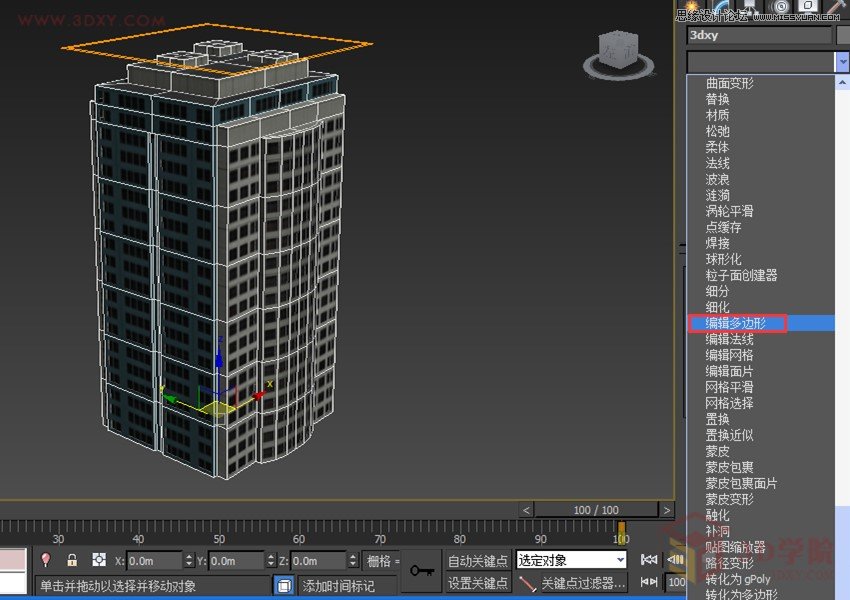850x600 pixels.
Task: Click the X coordinate input field
Action: (x=154, y=561)
